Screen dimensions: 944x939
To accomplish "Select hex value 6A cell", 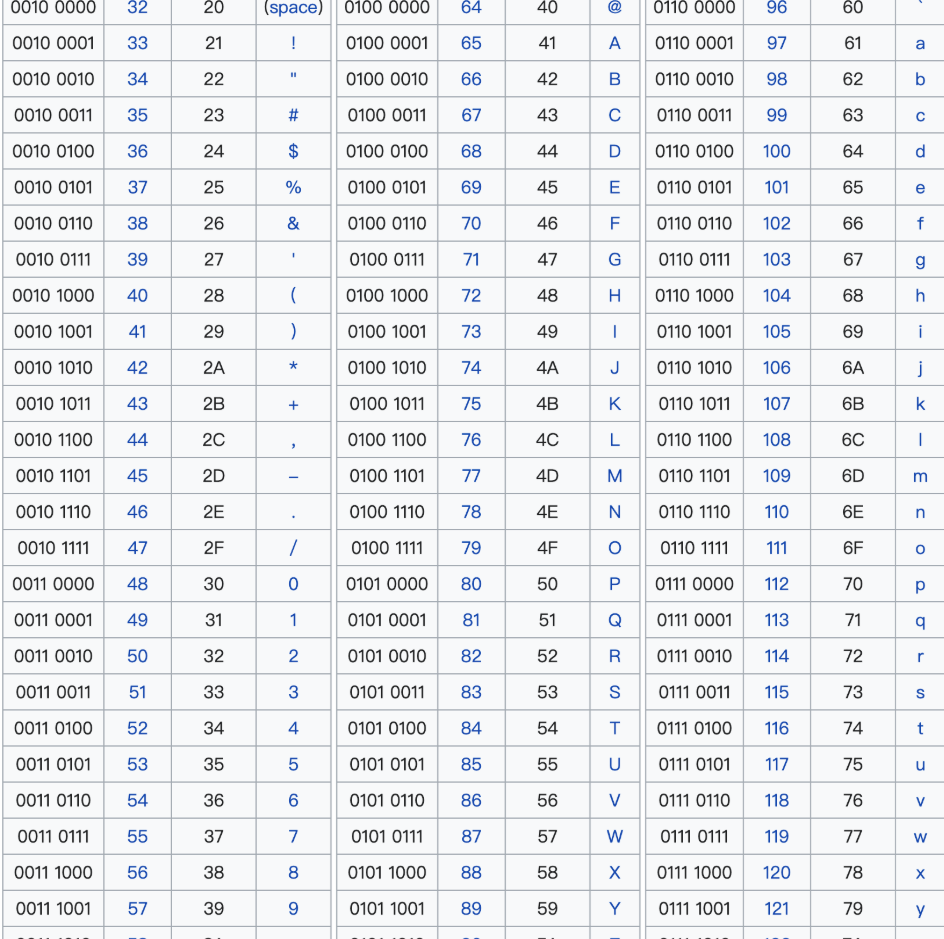I will click(x=853, y=368).
